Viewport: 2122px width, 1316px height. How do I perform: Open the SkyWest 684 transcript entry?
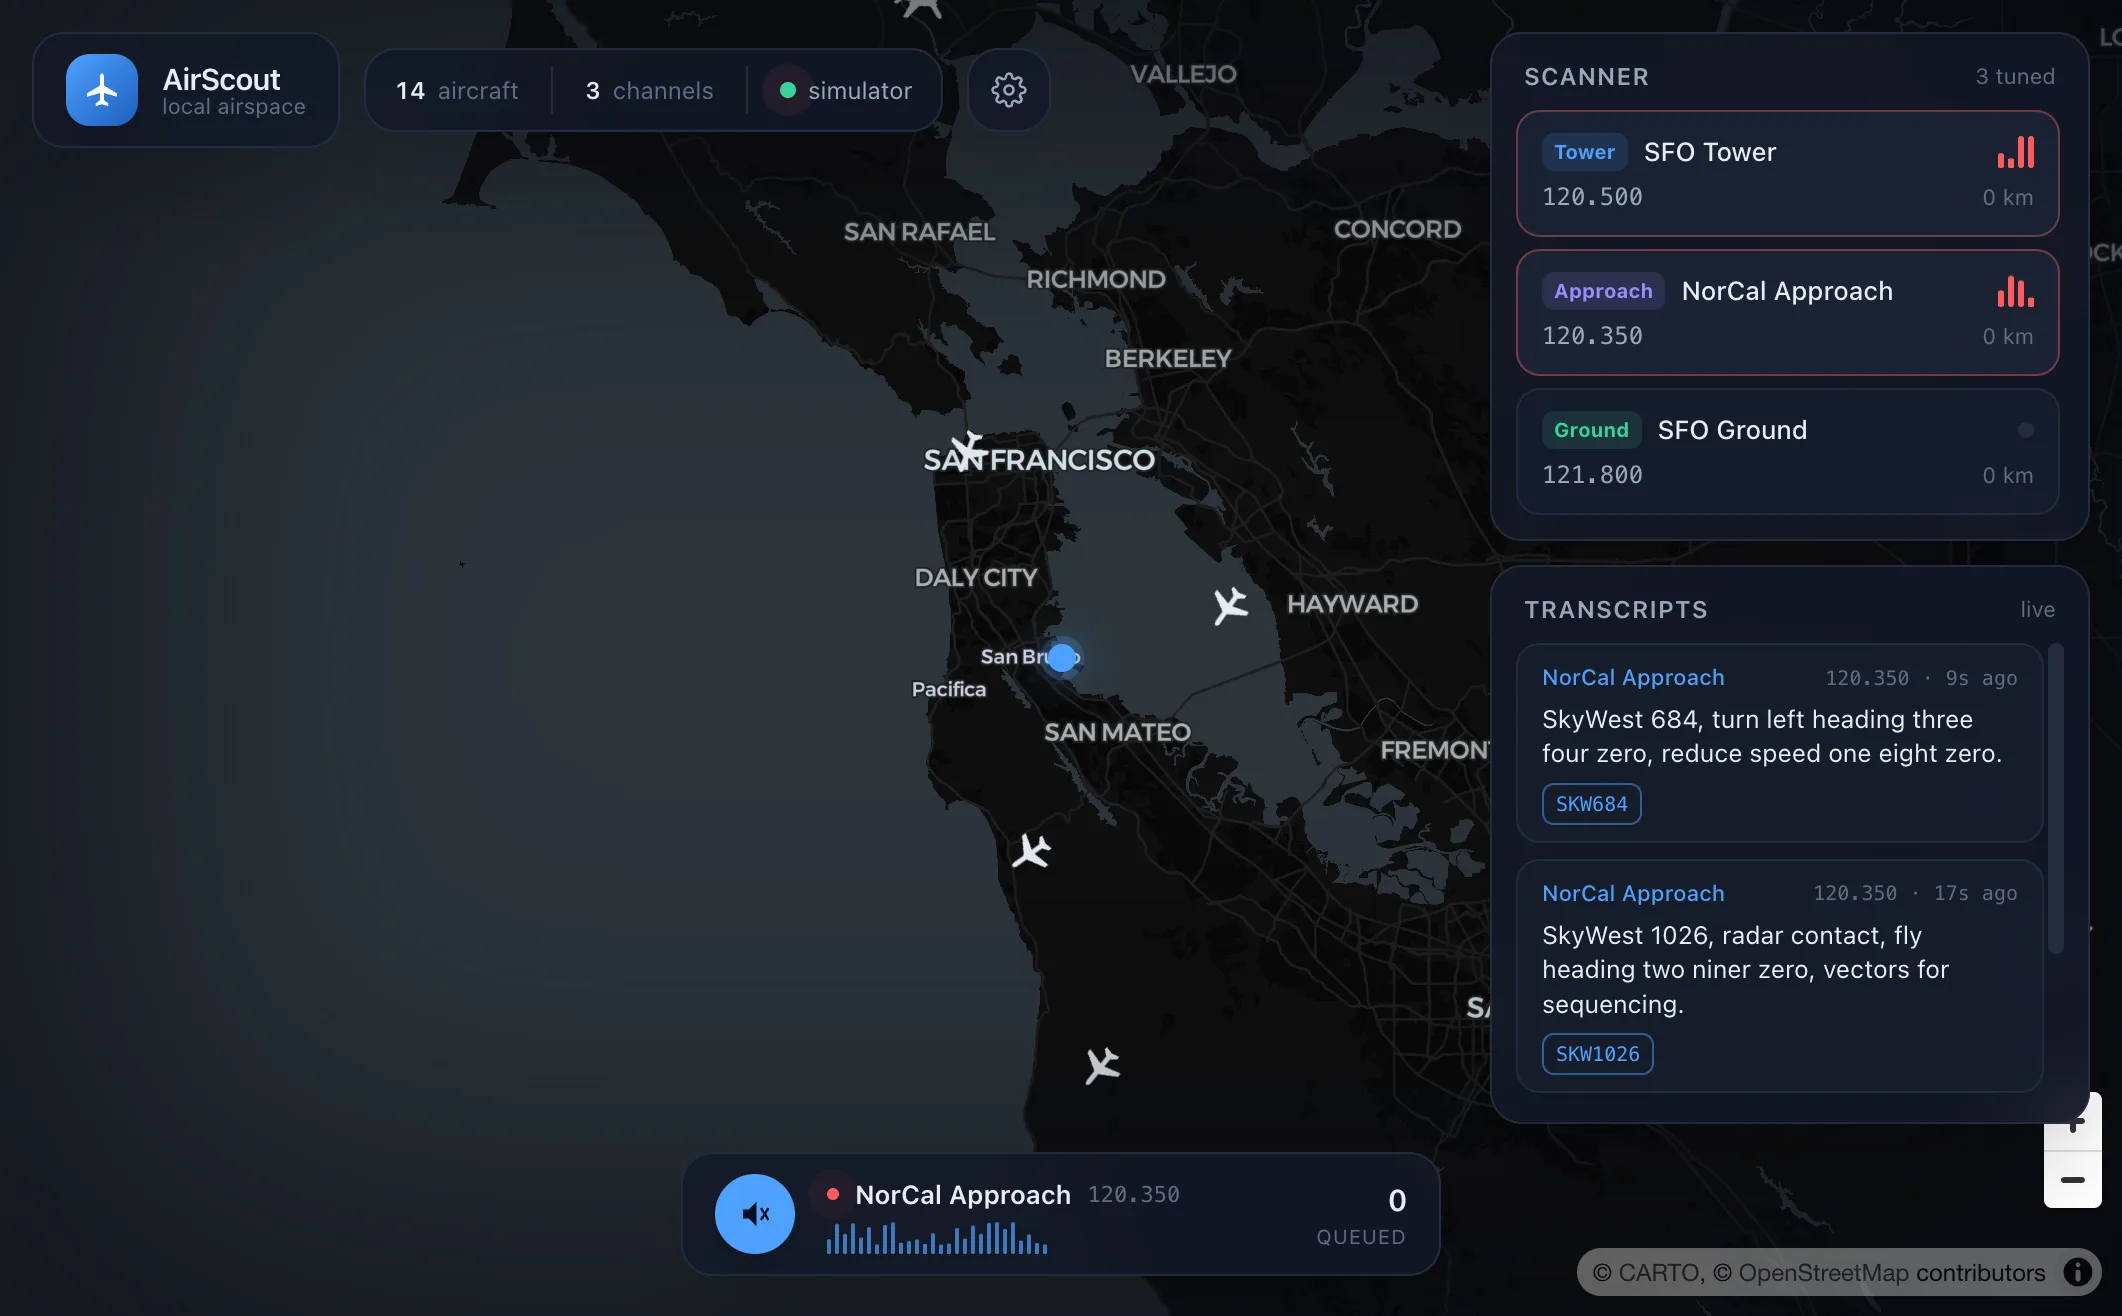(x=1779, y=743)
